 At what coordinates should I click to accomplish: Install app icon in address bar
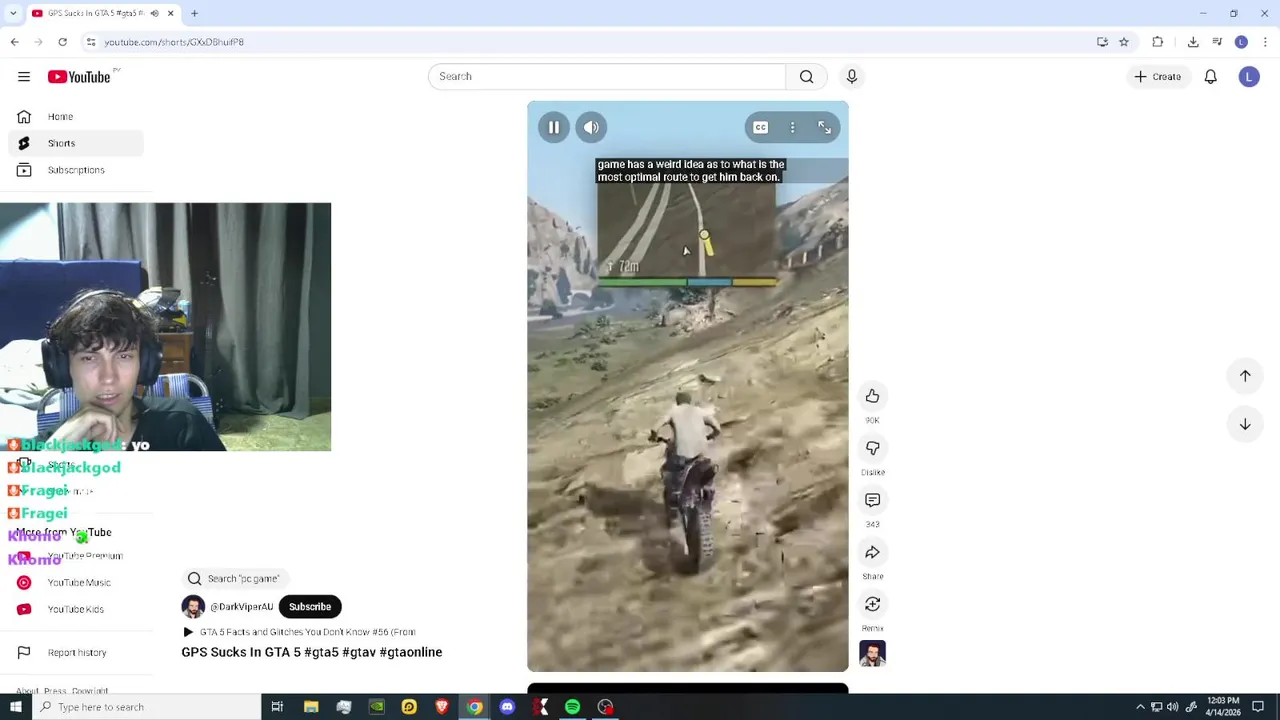(1102, 42)
